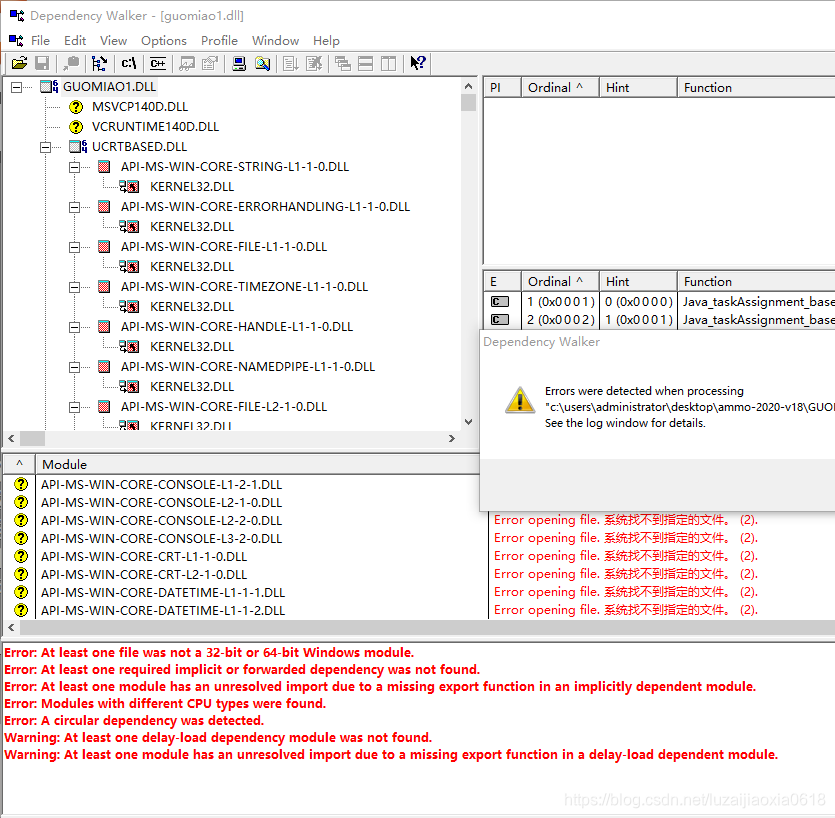The width and height of the screenshot is (835, 818).
Task: Open the Window menu
Action: pos(275,40)
